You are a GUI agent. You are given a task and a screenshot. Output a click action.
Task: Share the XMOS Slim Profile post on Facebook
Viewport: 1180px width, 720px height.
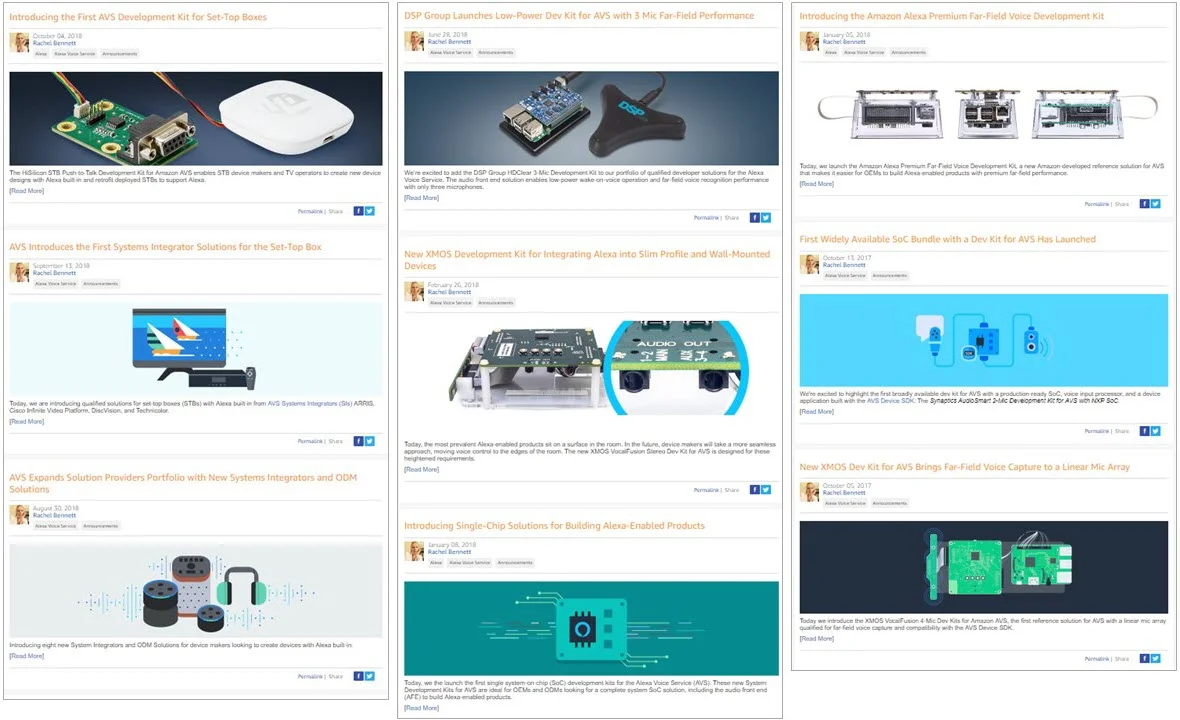pyautogui.click(x=754, y=490)
